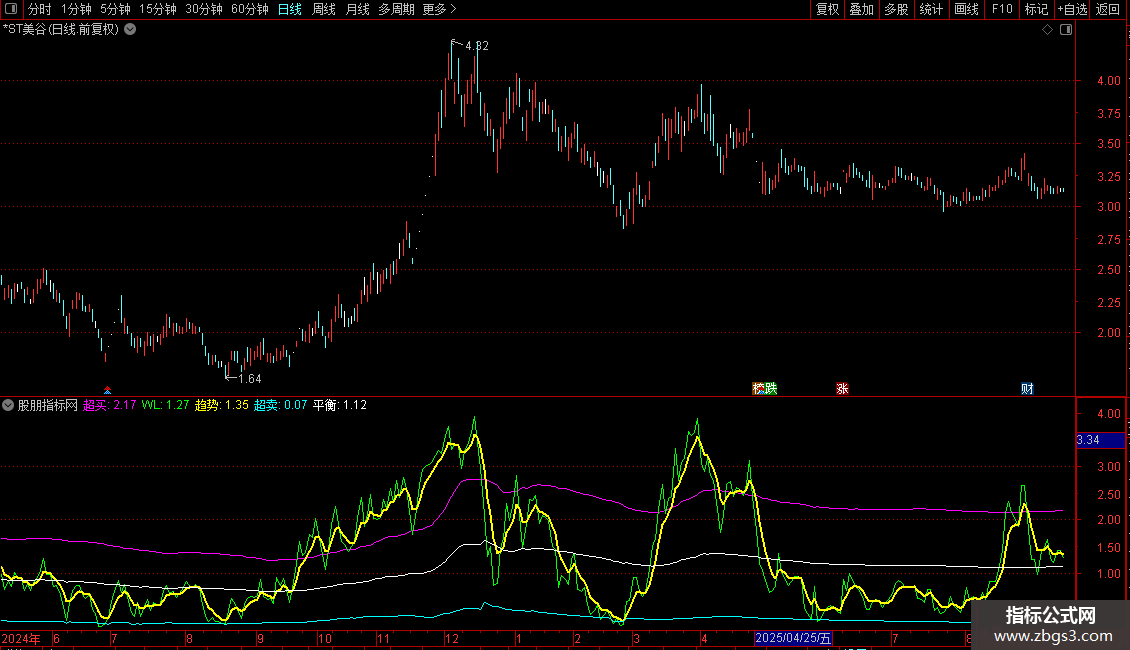Switch to the 分时 intraday chart

pos(40,9)
